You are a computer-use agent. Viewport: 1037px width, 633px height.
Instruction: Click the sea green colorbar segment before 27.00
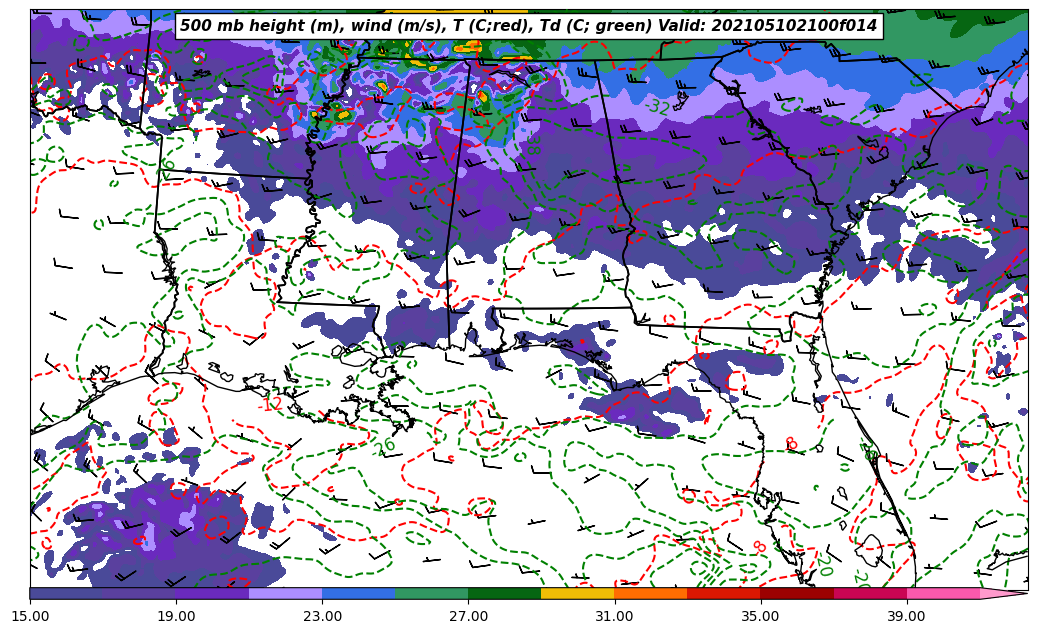(431, 593)
